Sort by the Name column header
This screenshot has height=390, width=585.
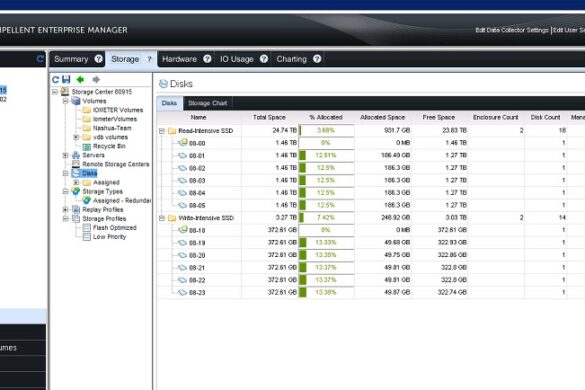pyautogui.click(x=198, y=117)
